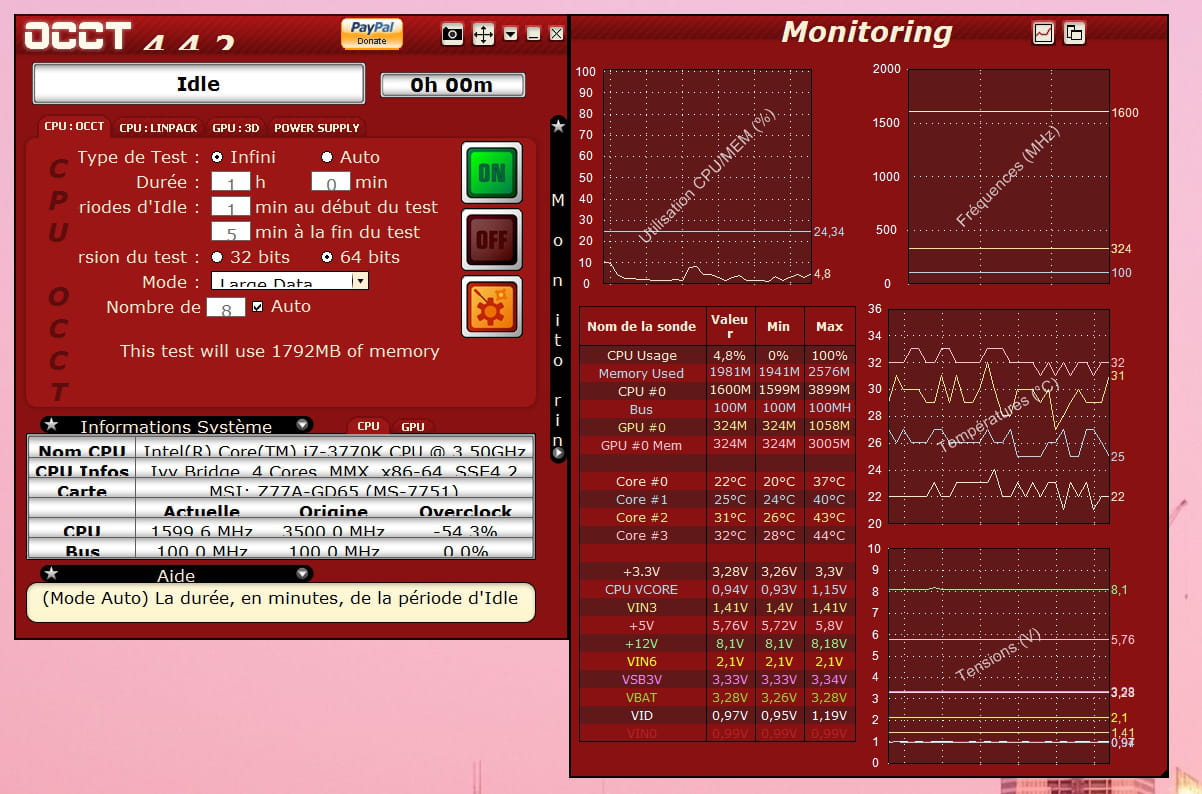
Task: Click the memory usage message about 1792MB
Action: click(279, 351)
